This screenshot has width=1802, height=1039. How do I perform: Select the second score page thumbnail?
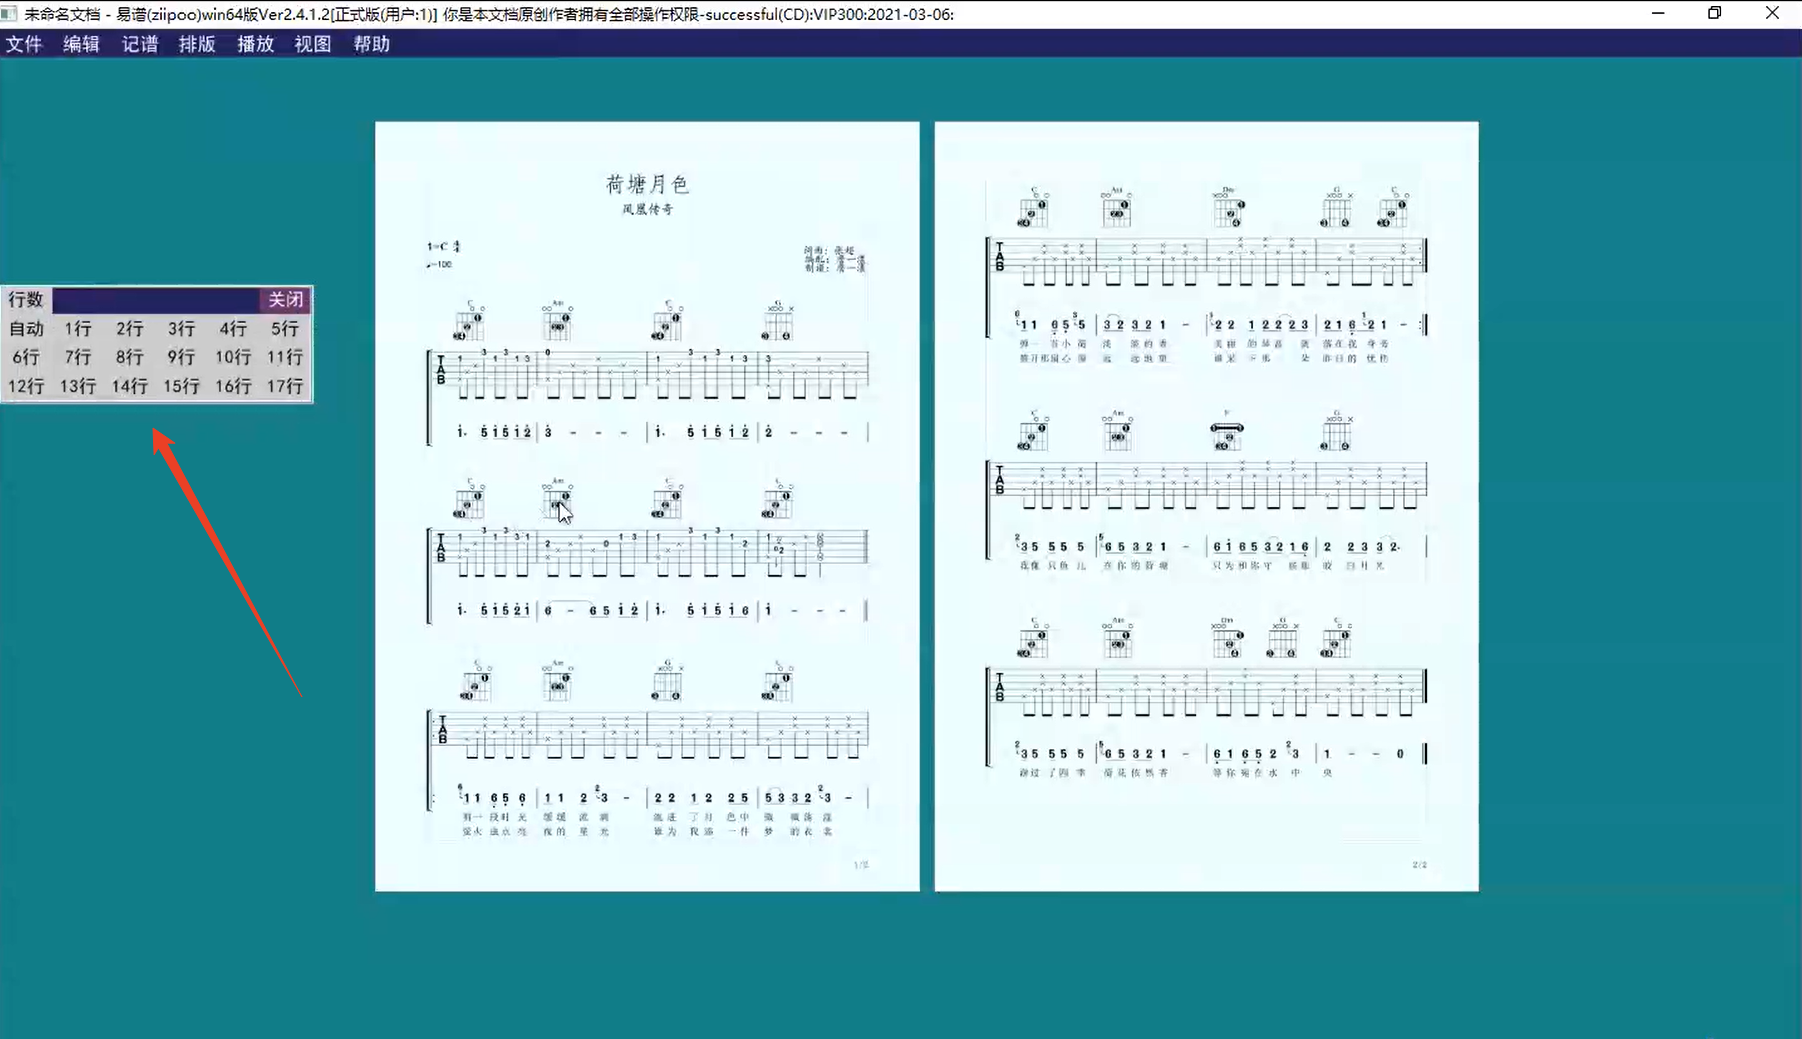tap(1206, 506)
